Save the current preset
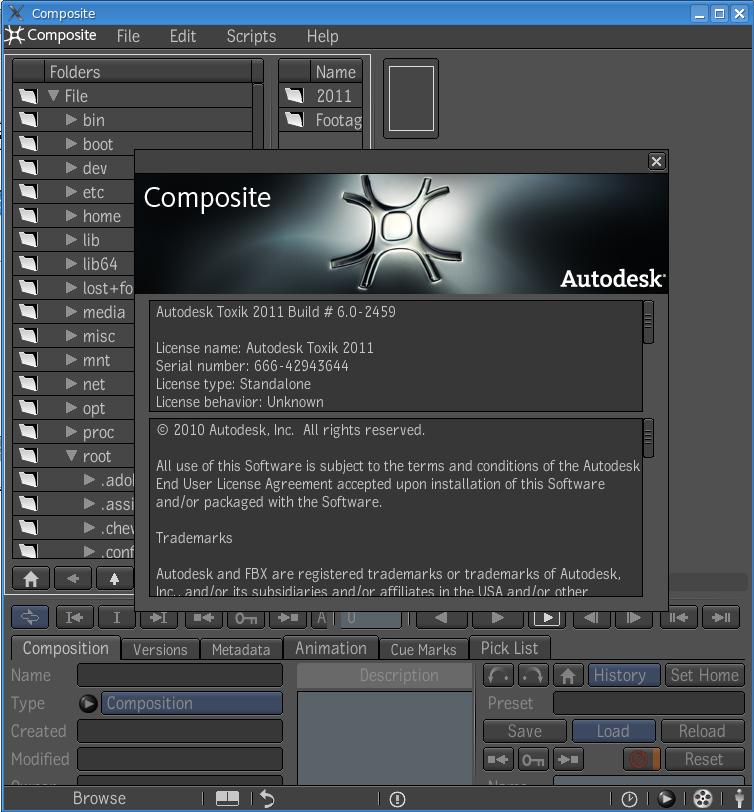This screenshot has width=754, height=812. click(x=525, y=731)
